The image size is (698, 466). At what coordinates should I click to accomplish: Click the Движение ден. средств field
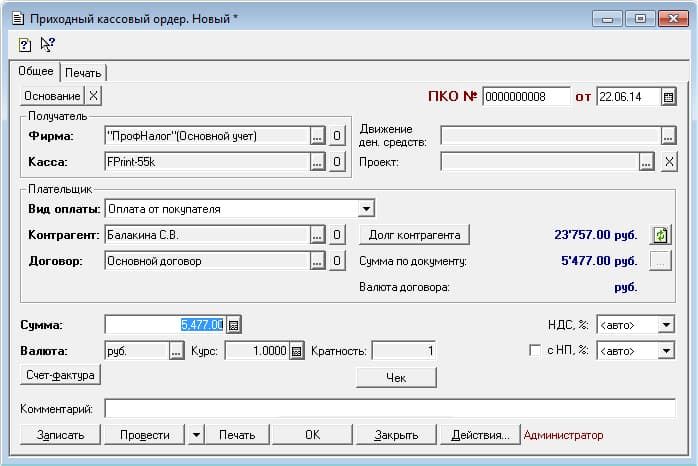pos(550,136)
